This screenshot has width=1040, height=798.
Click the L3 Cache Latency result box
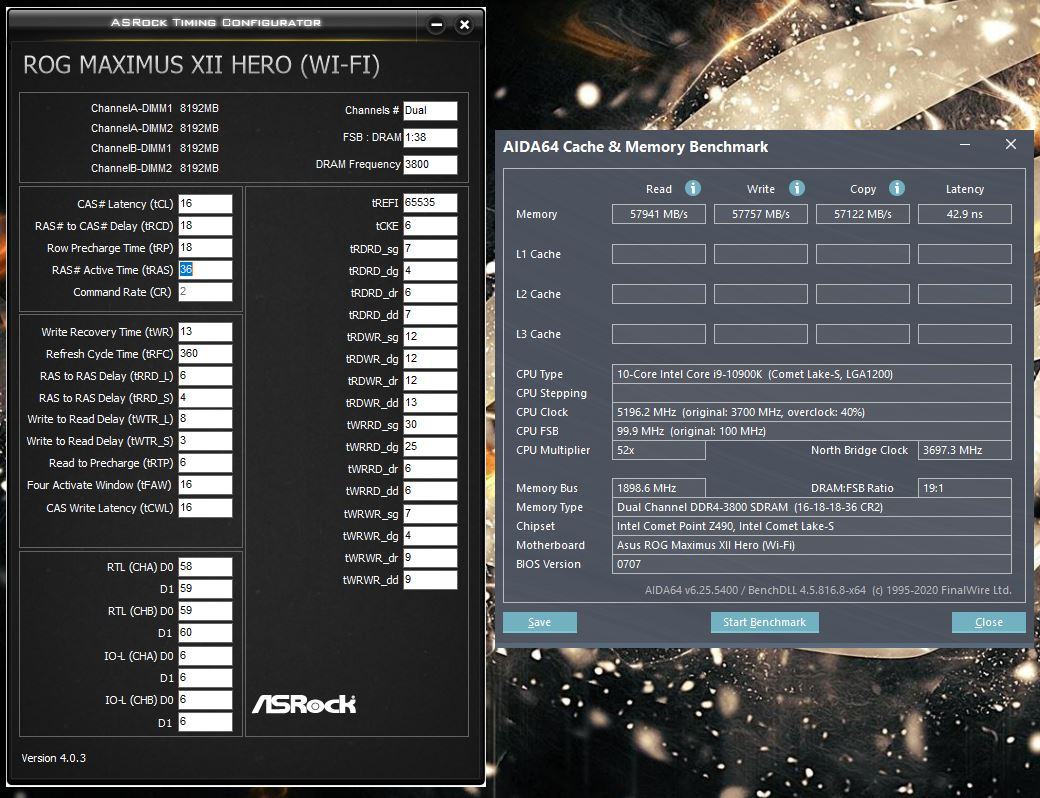click(x=965, y=334)
